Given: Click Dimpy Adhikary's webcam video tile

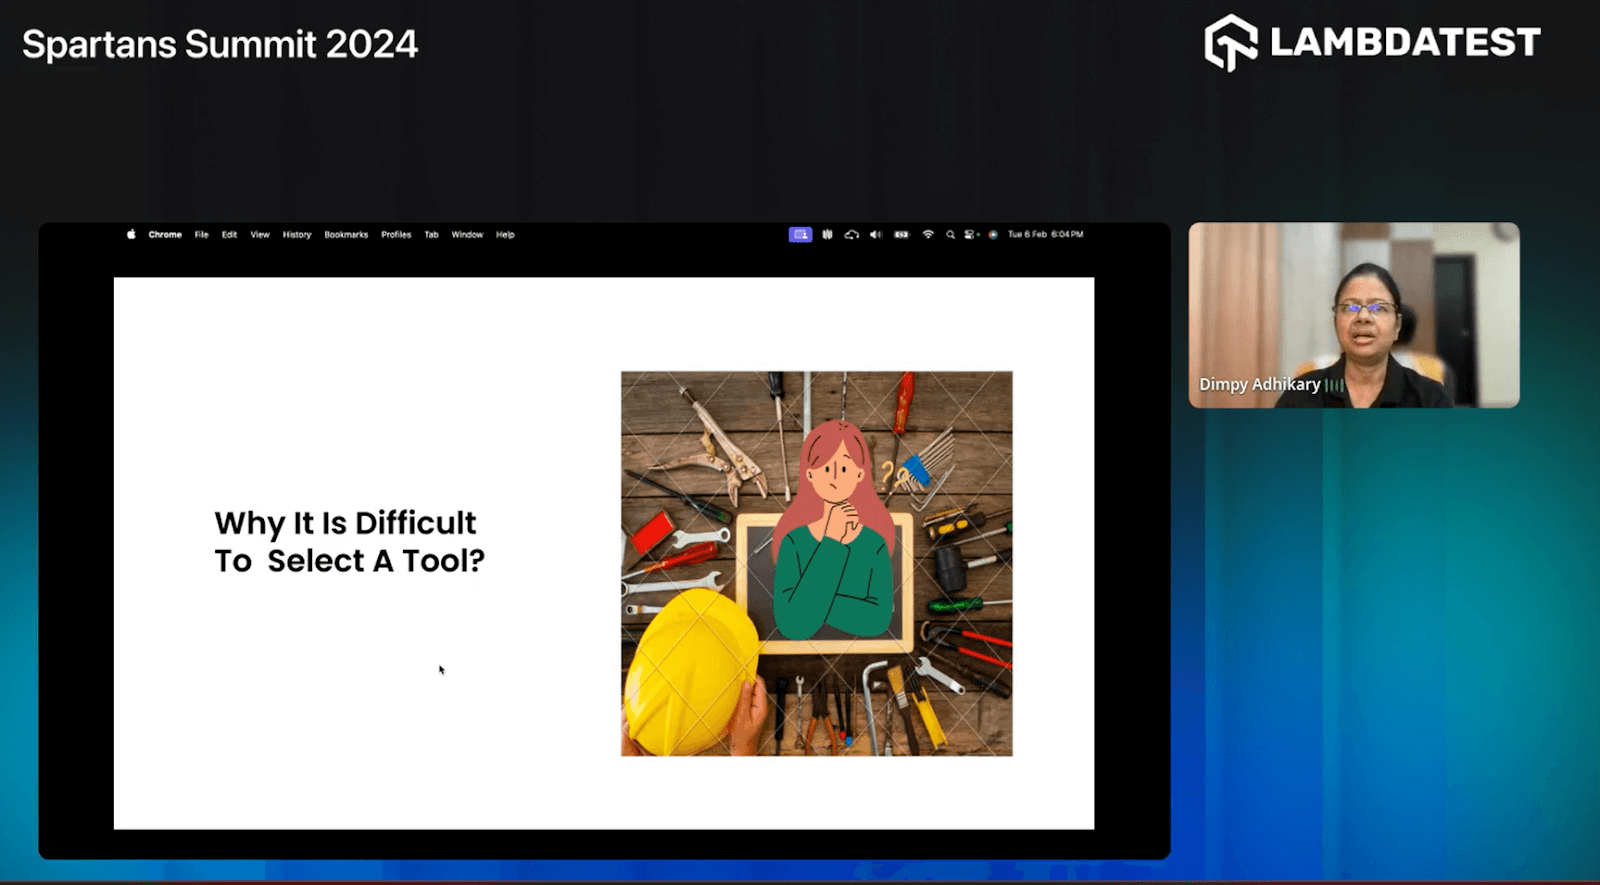Looking at the screenshot, I should (1353, 315).
